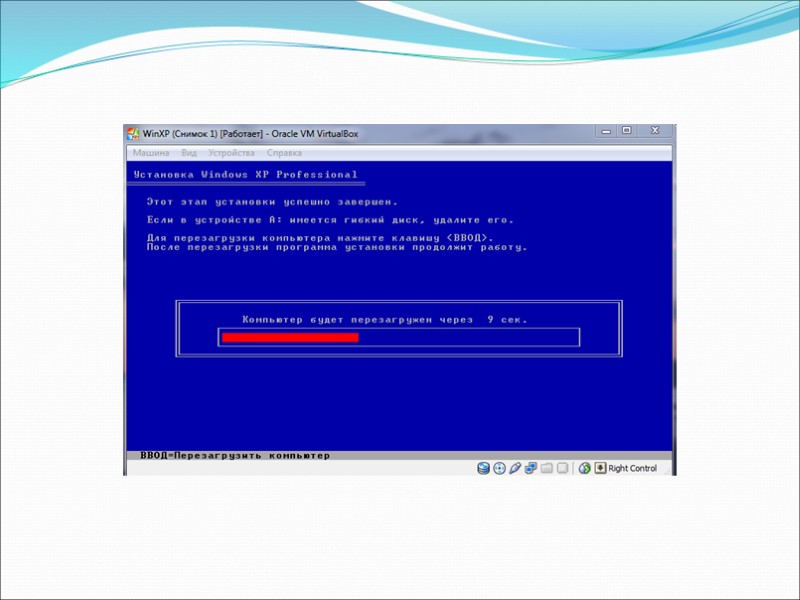Open the Машина menu
This screenshot has height=600, width=800.
click(151, 153)
